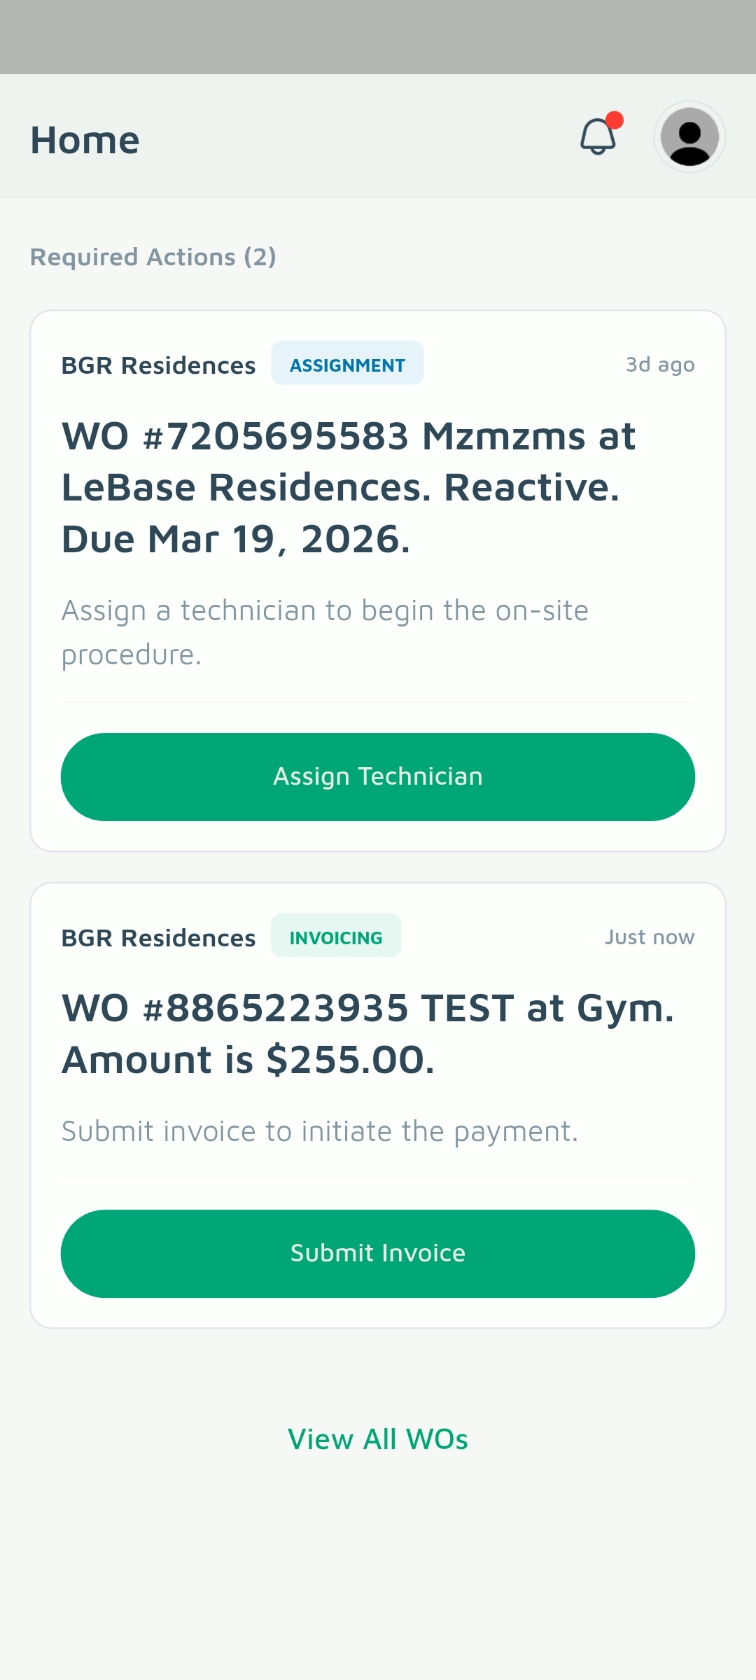Click the divider line above Assign Technician

(378, 702)
